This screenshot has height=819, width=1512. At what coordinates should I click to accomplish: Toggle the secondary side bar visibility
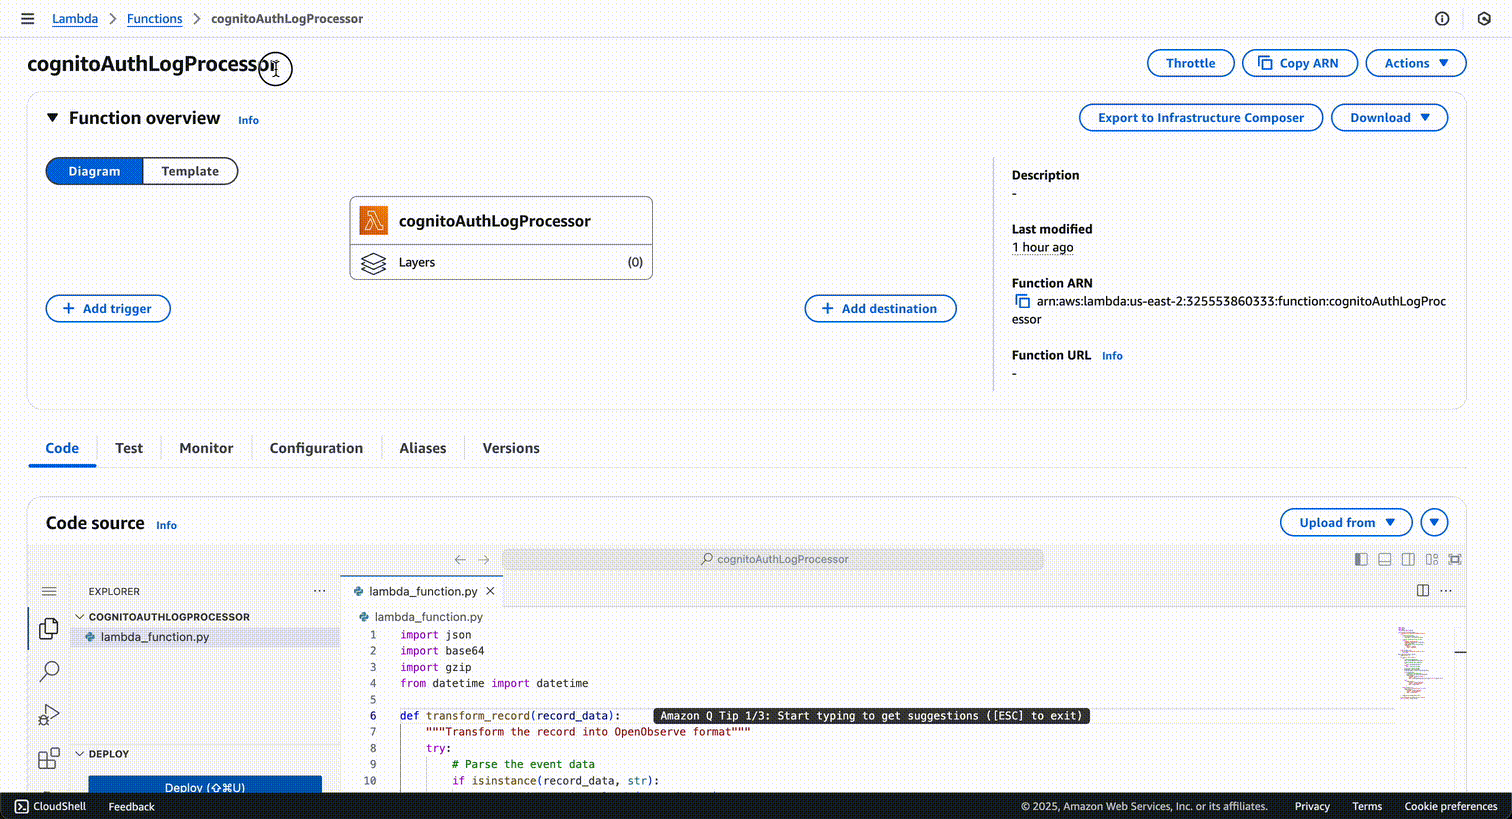coord(1408,559)
